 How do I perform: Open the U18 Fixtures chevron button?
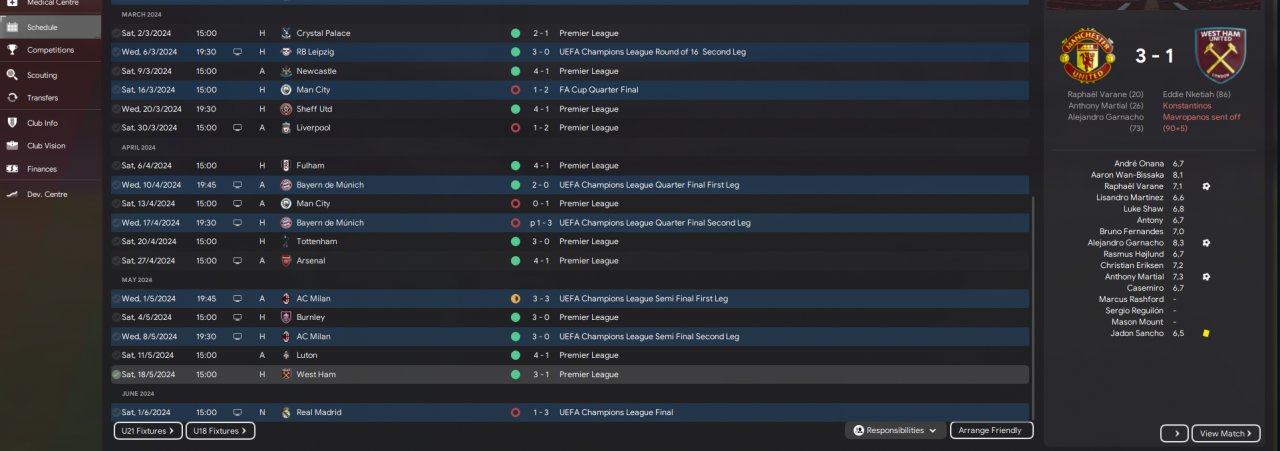[x=220, y=431]
